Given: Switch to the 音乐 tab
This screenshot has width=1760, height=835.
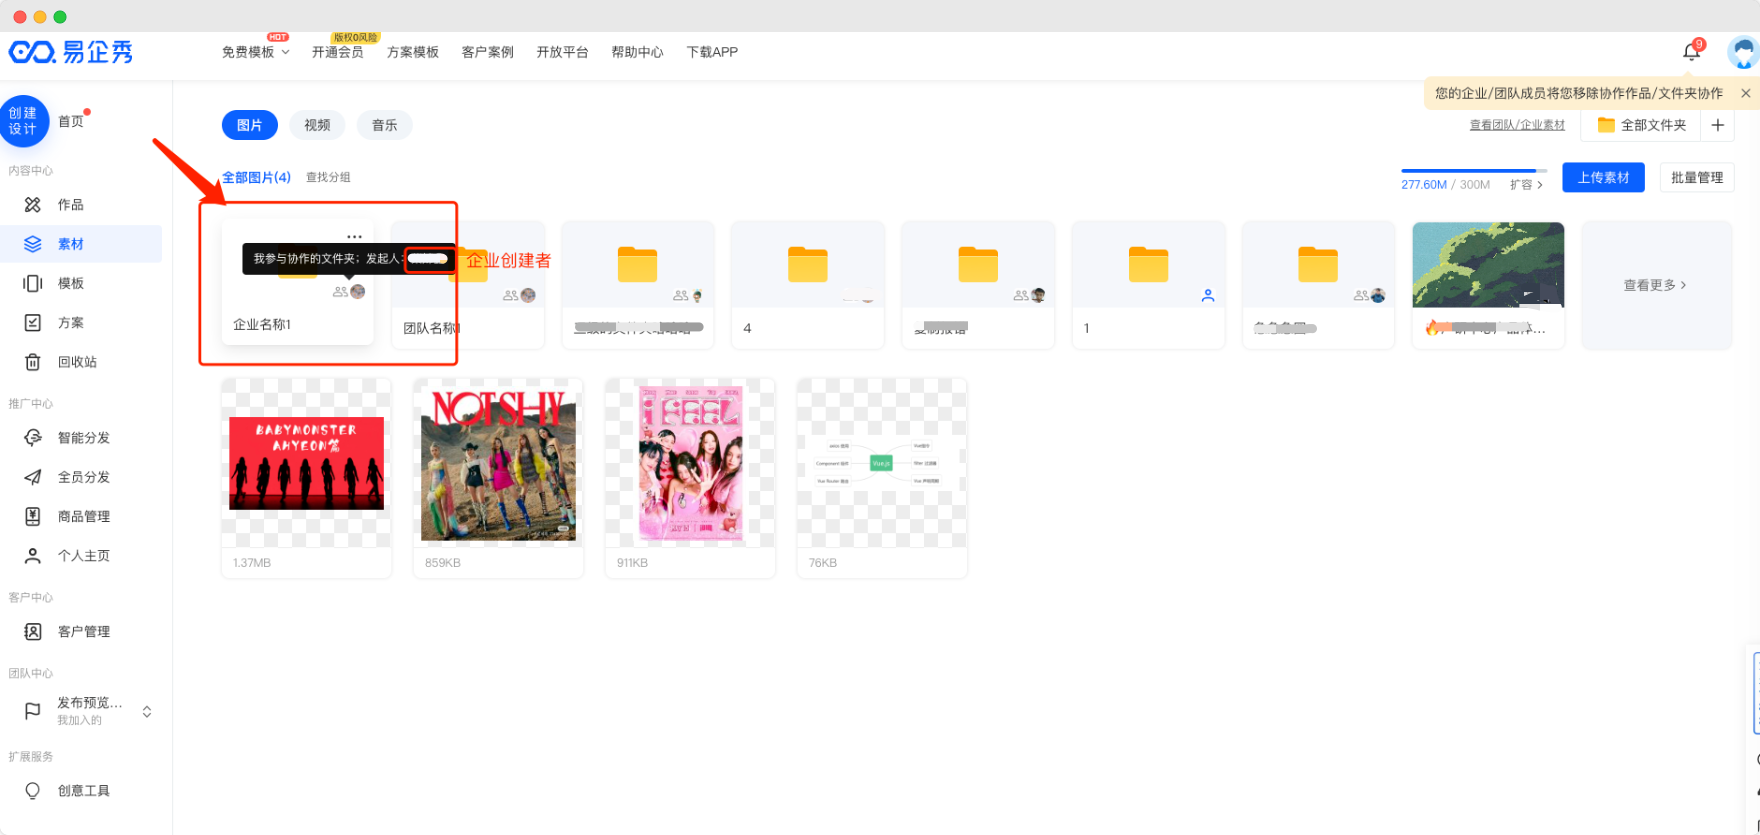Looking at the screenshot, I should coord(385,125).
